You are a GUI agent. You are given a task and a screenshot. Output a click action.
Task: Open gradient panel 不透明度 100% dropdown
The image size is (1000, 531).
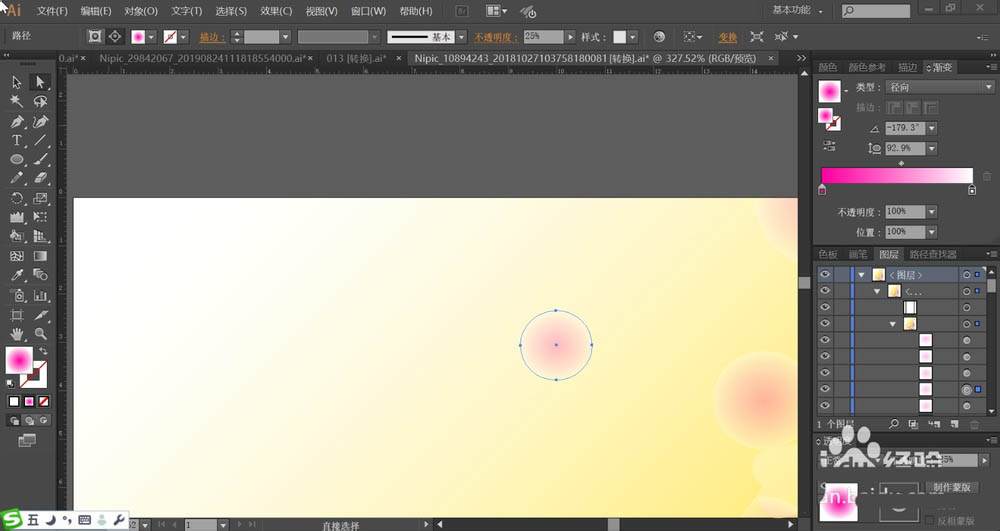(x=932, y=212)
